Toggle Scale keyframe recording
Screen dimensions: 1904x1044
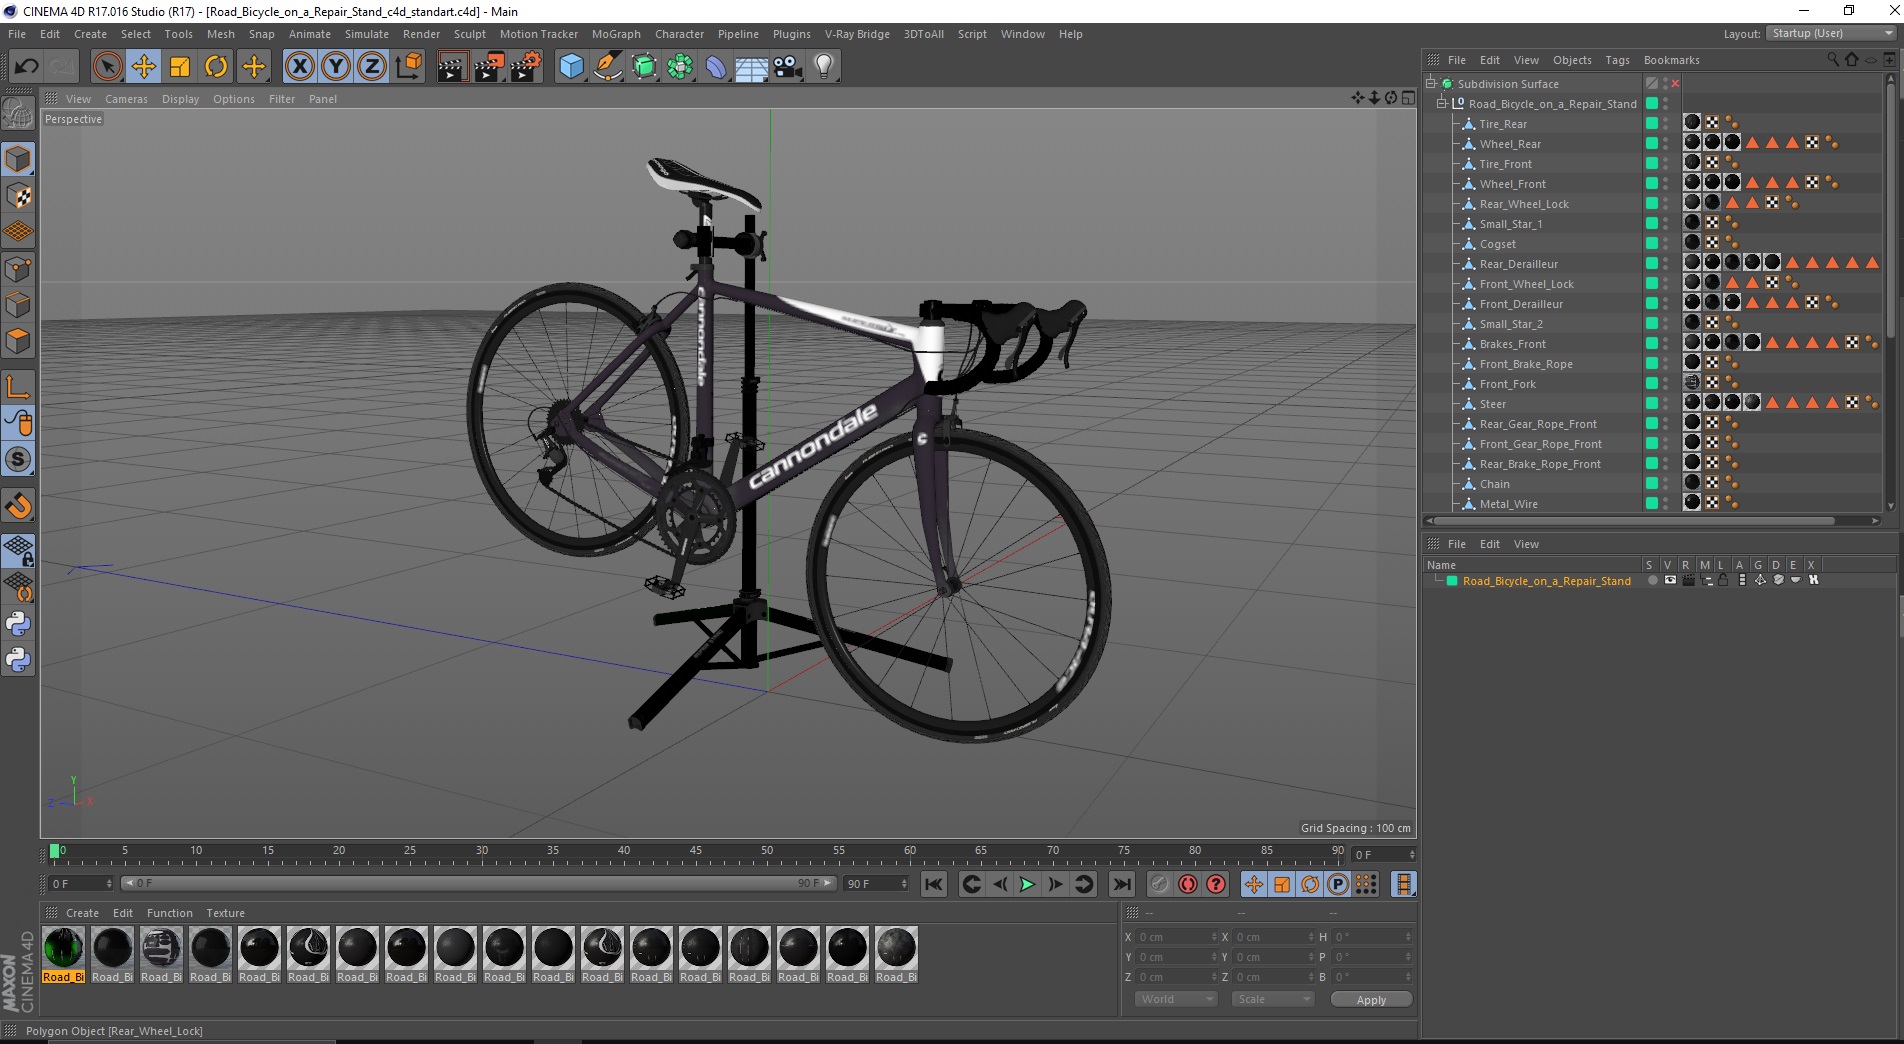(1282, 884)
